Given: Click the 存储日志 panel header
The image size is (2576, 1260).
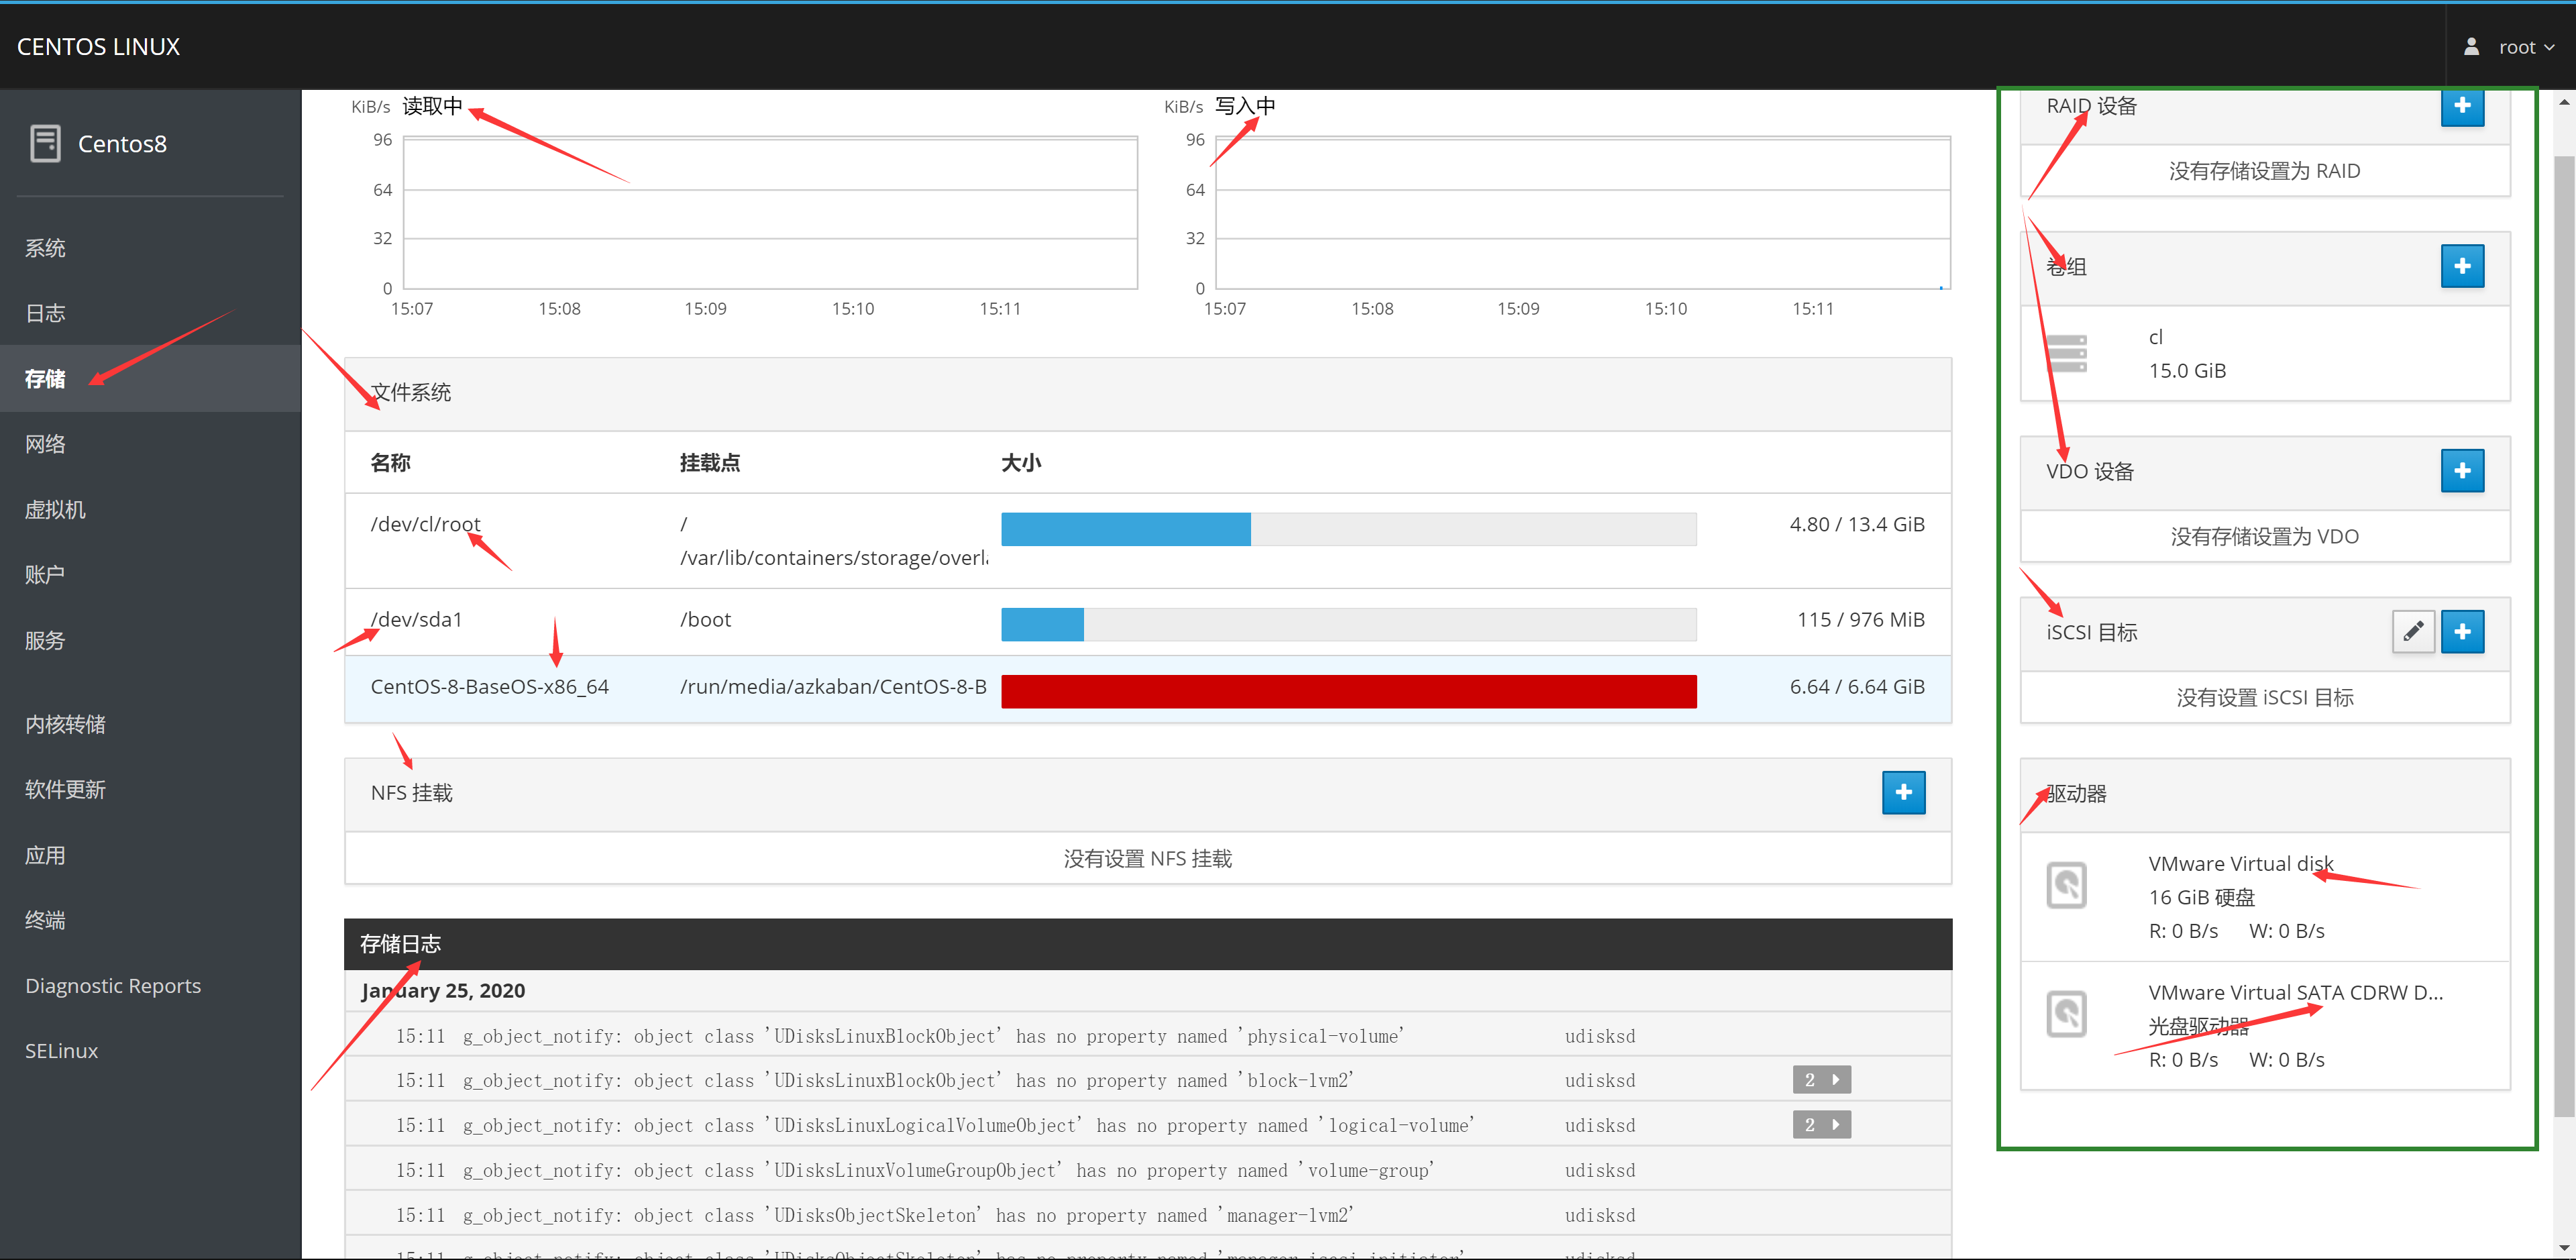Looking at the screenshot, I should coord(1148,944).
